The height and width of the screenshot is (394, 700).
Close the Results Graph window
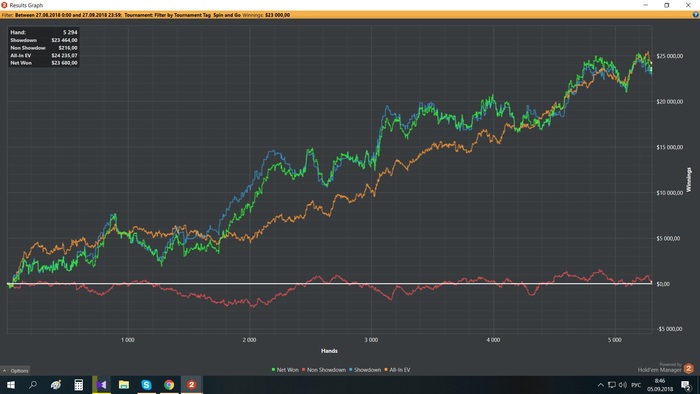pyautogui.click(x=688, y=5)
